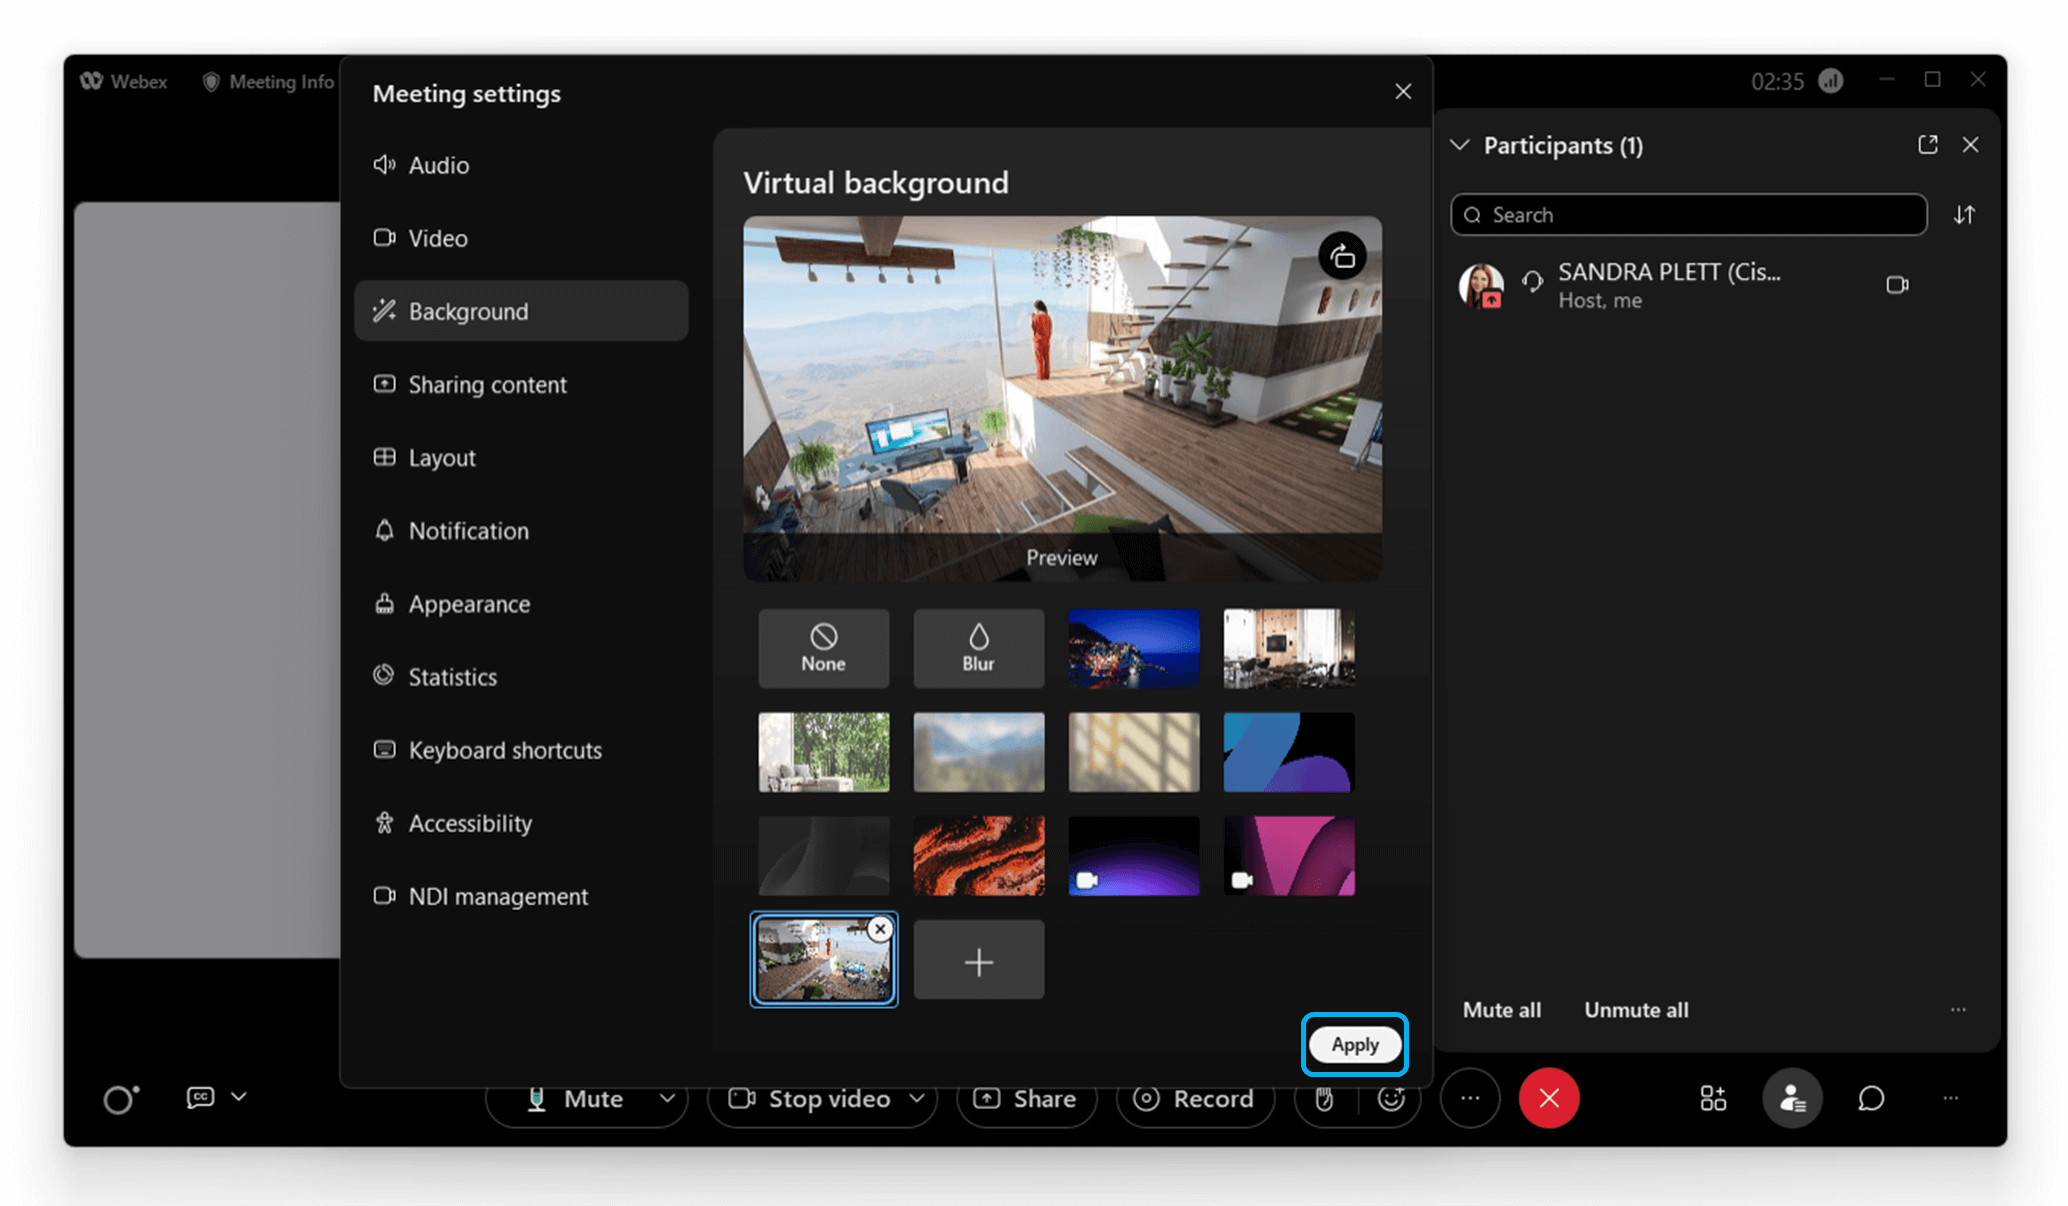Screen dimensions: 2068x1206
Task: Select the custom uploaded terrace background
Action: (822, 962)
